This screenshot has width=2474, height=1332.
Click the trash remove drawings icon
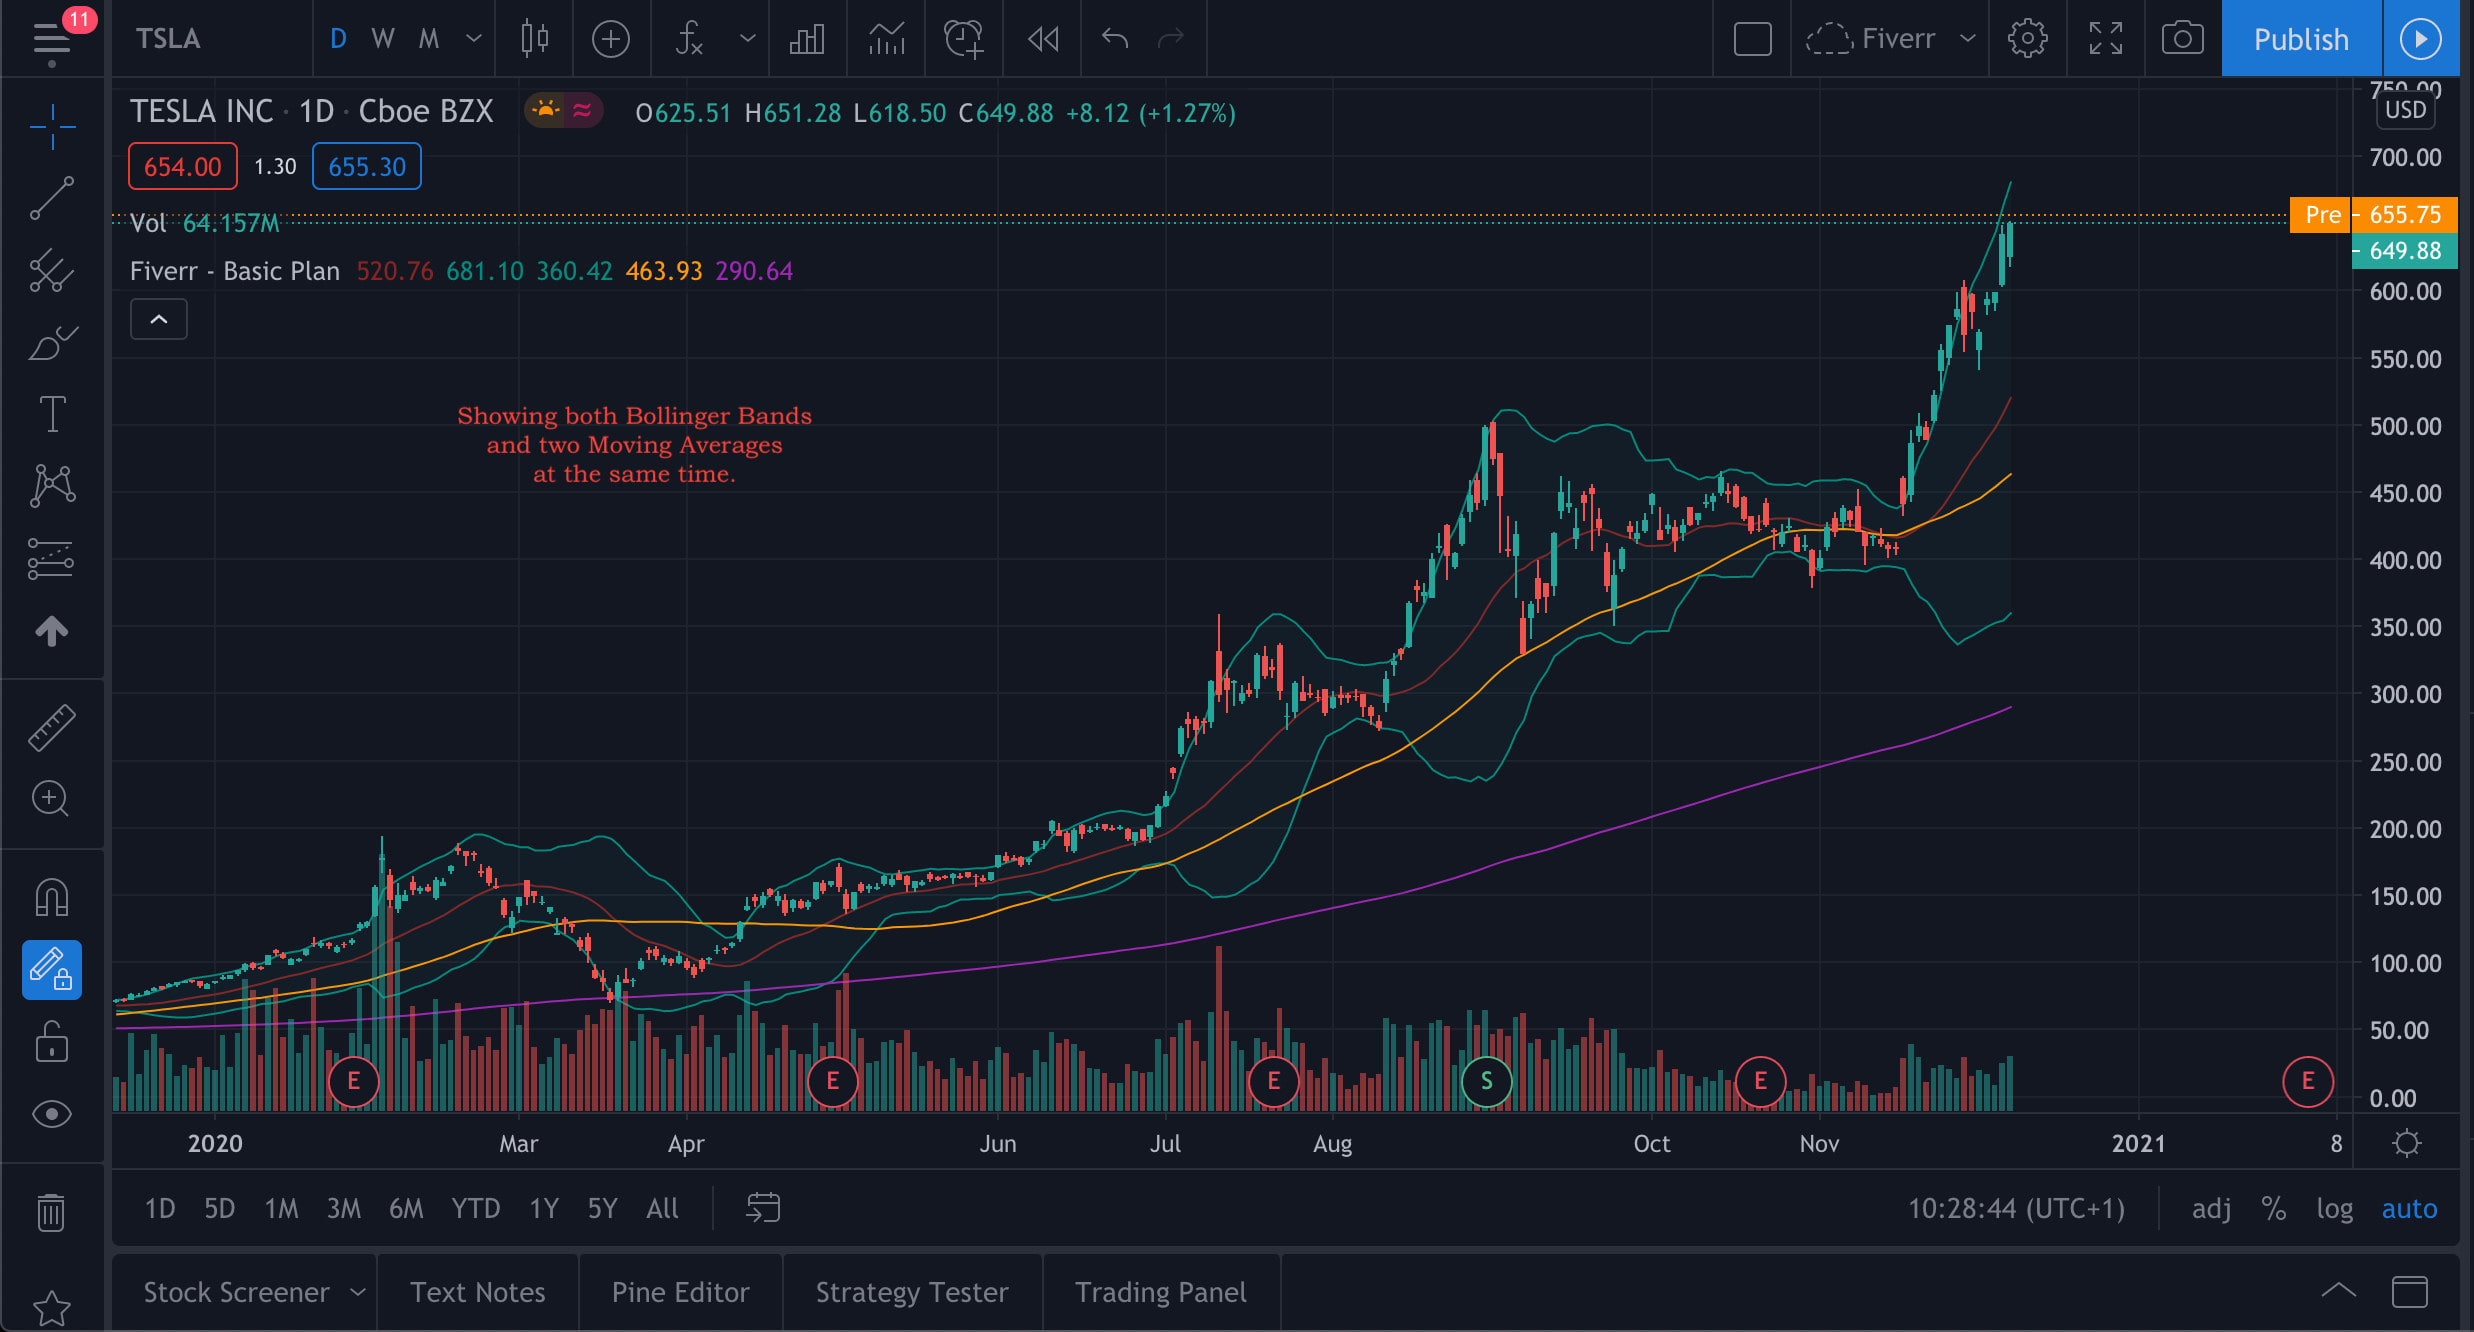(x=52, y=1212)
